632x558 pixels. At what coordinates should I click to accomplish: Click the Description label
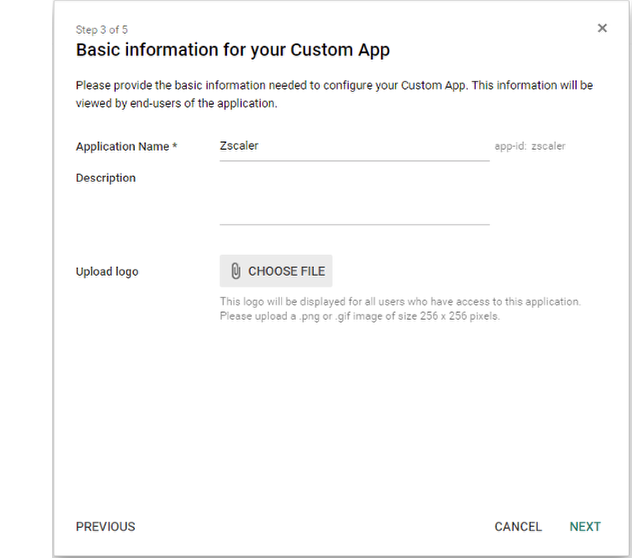click(x=106, y=178)
